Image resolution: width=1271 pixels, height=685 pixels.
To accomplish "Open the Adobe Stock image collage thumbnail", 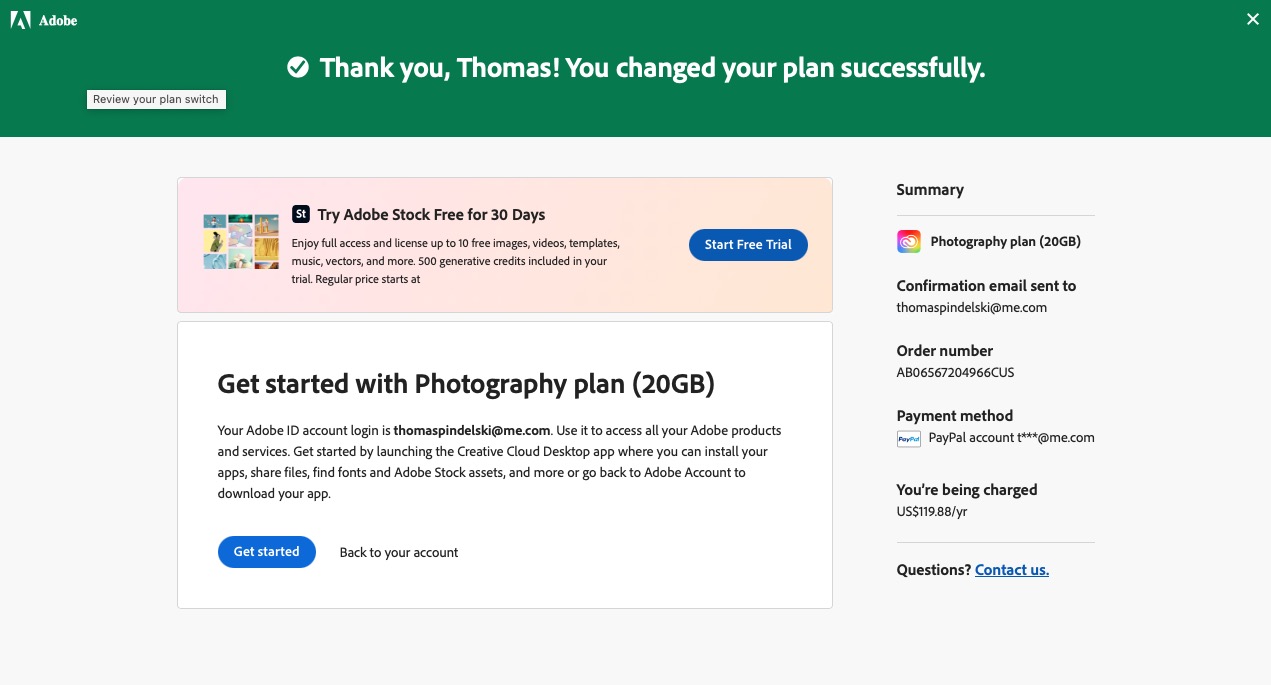I will [240, 241].
